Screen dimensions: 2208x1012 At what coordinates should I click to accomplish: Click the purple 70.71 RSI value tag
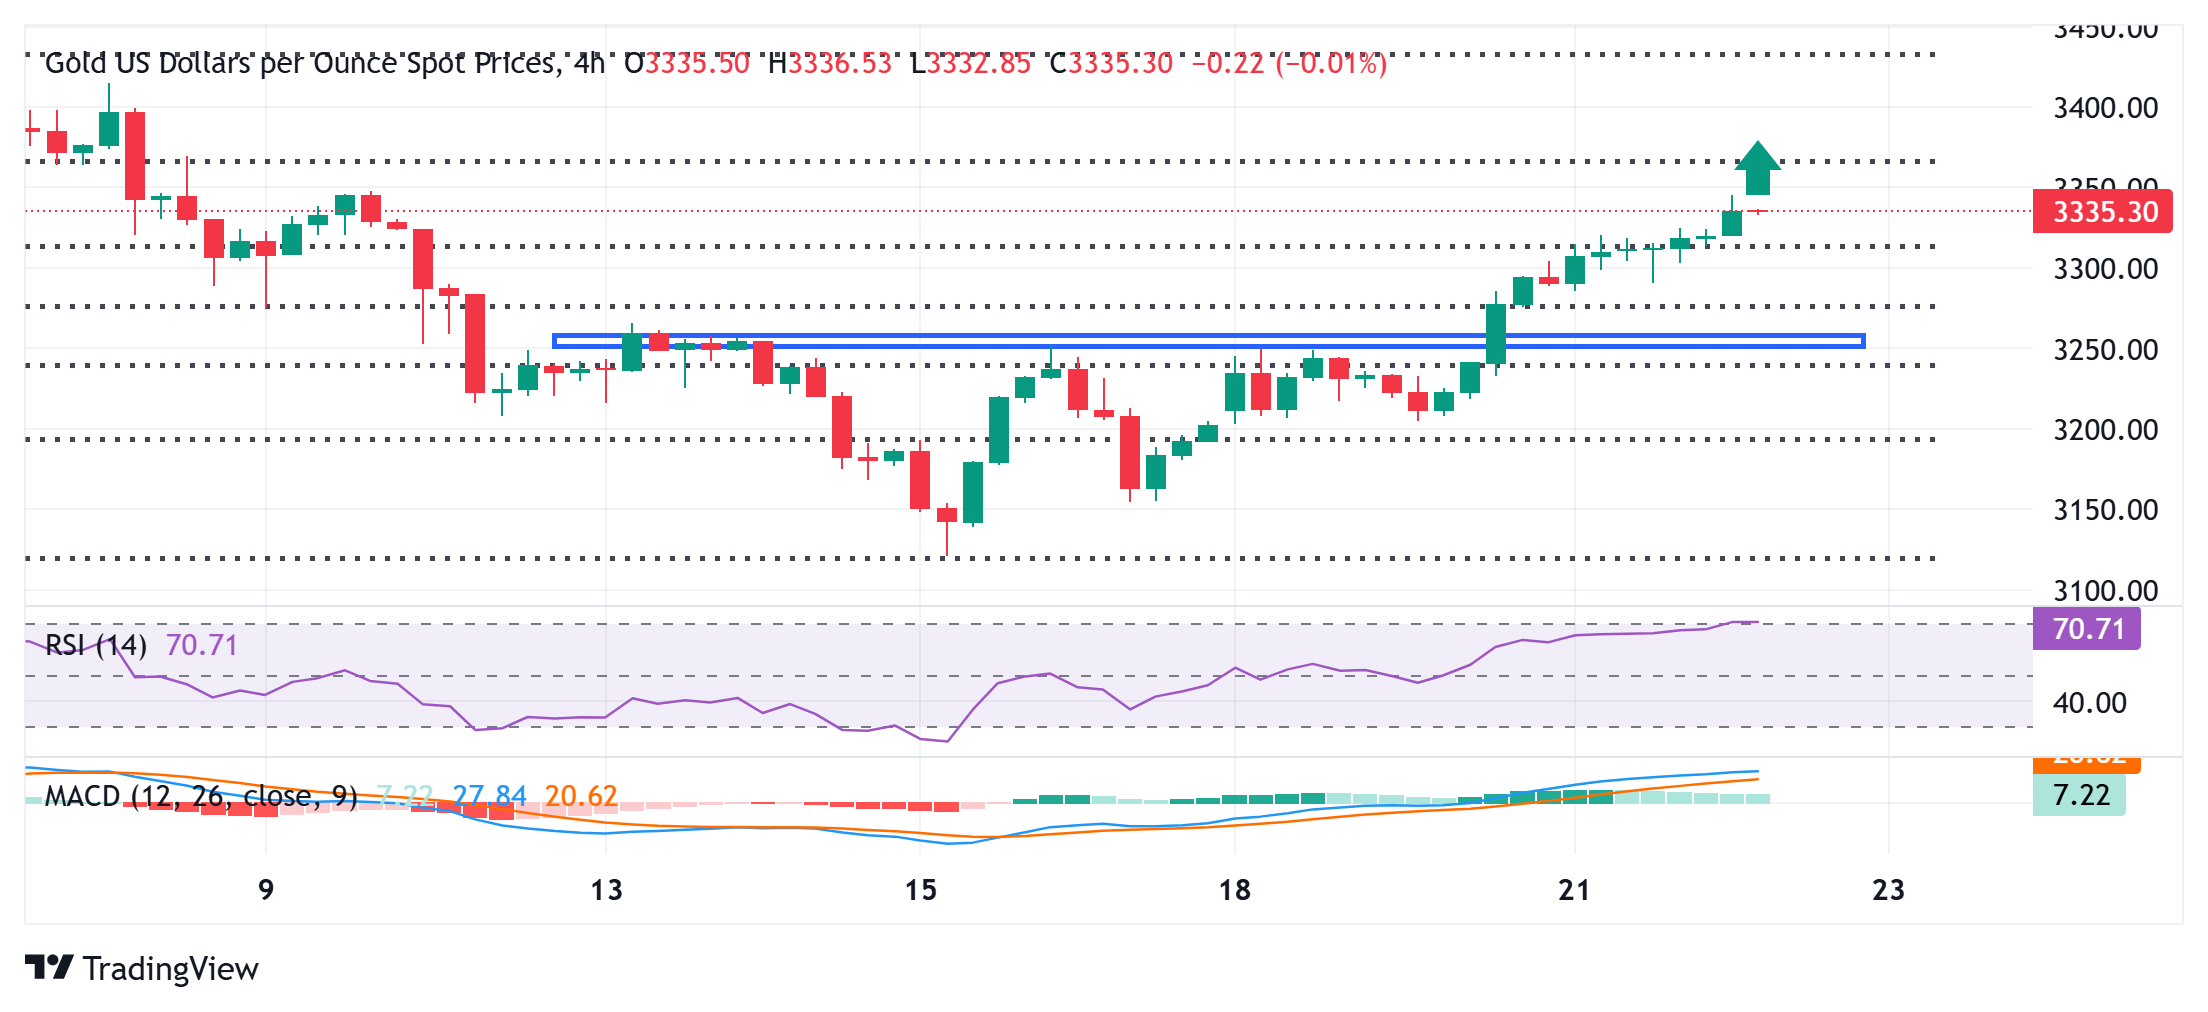click(x=2087, y=629)
